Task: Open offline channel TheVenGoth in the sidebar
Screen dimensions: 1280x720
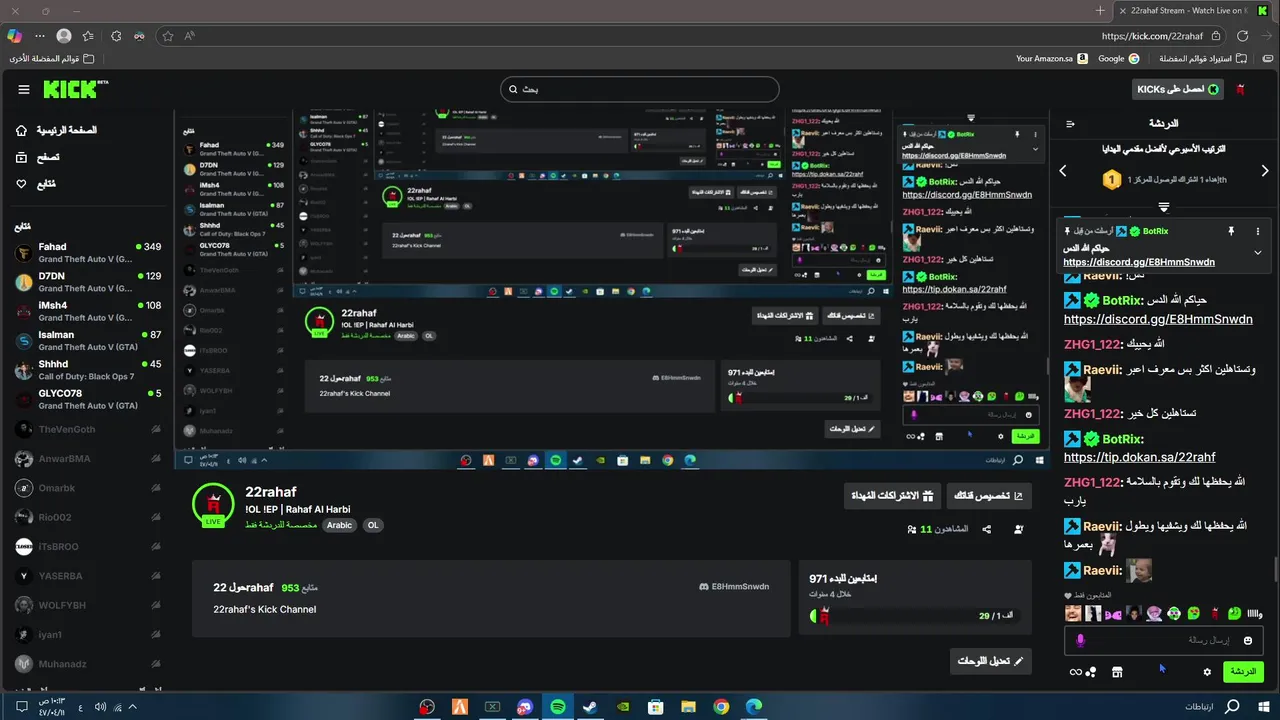Action: coord(88,429)
